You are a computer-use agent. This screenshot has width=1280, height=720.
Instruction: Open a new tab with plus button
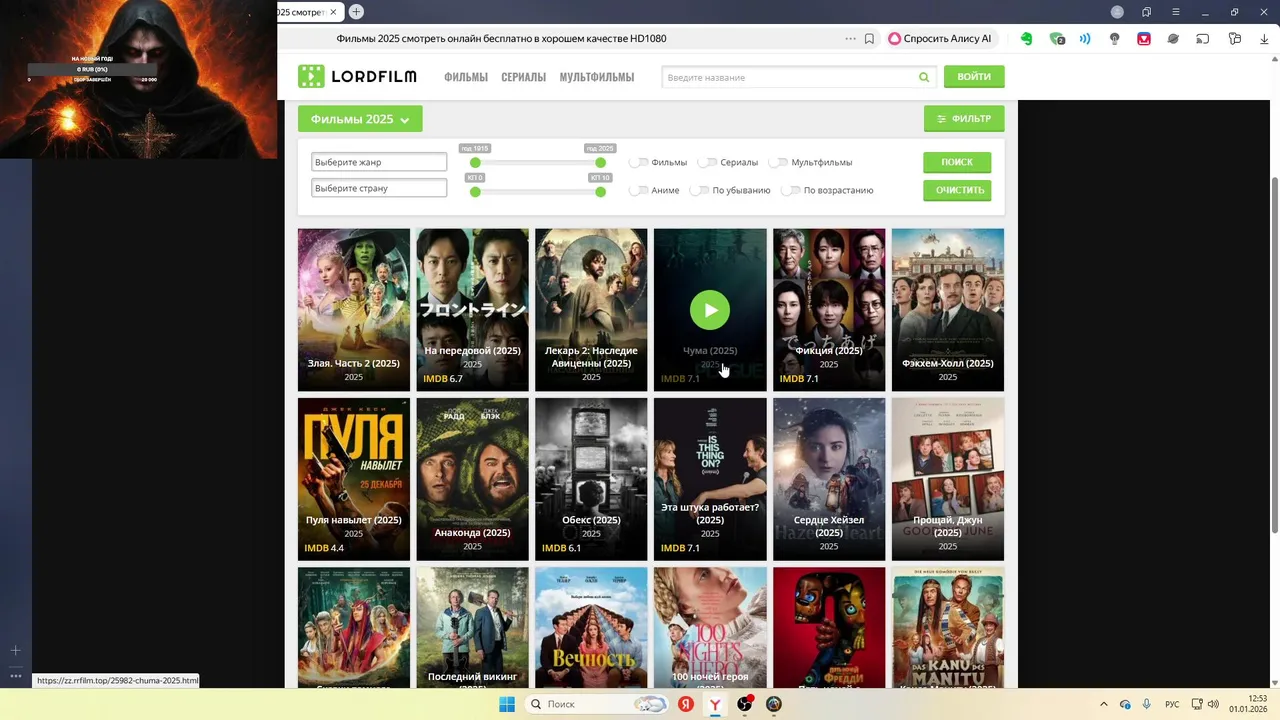356,12
